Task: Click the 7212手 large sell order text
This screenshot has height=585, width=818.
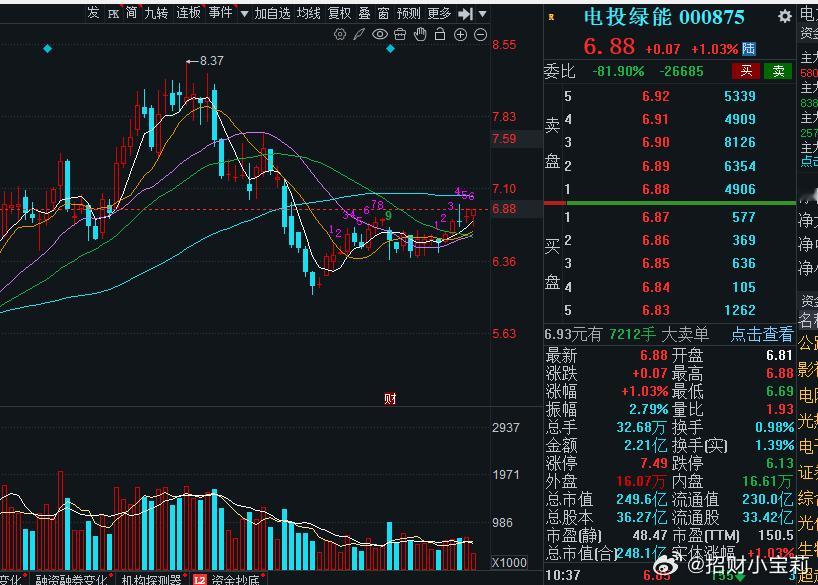Action: coord(632,334)
